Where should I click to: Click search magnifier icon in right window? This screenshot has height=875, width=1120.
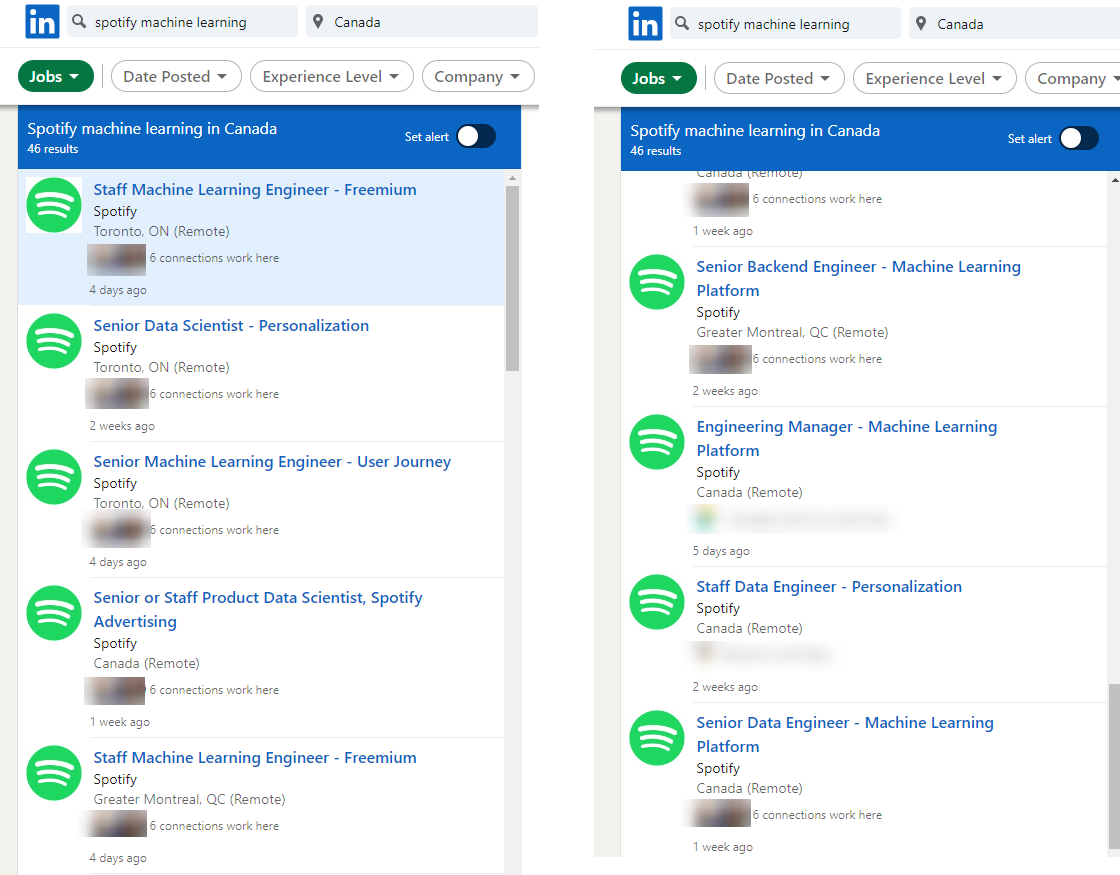682,24
